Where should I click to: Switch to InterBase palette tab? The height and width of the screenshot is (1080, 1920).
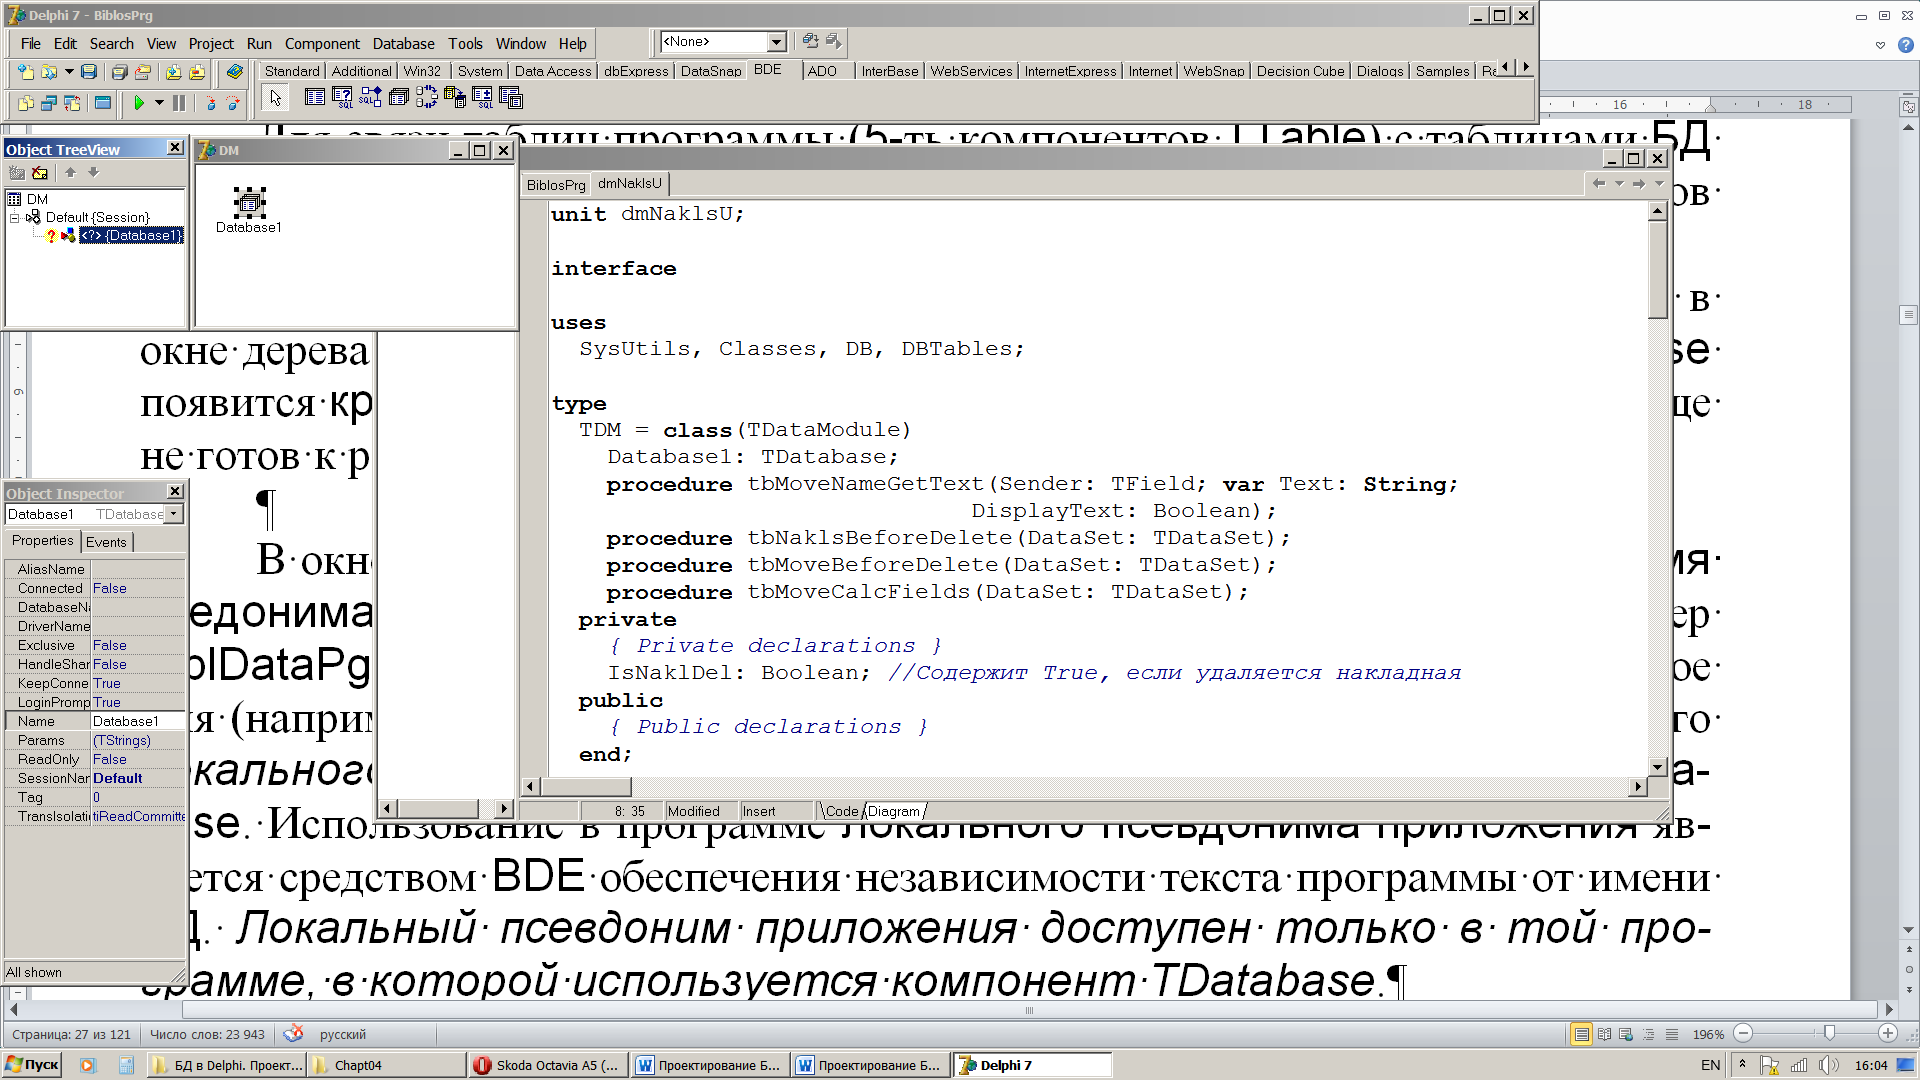click(x=890, y=71)
